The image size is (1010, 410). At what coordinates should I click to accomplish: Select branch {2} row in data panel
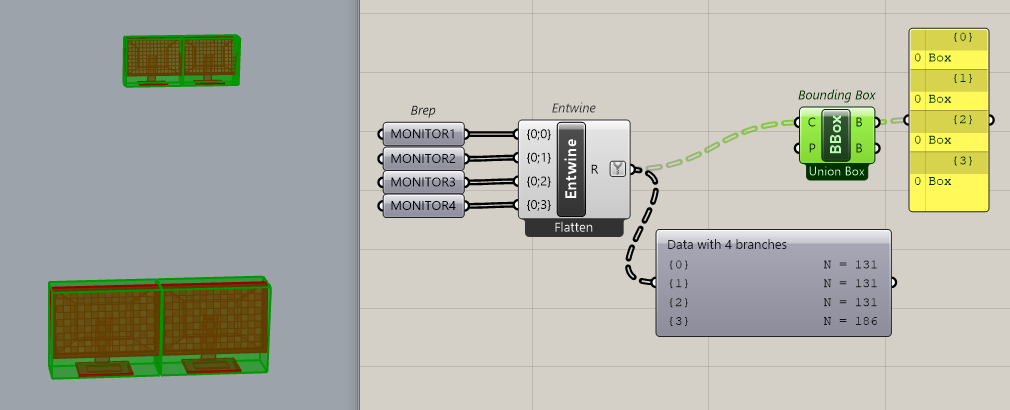coord(773,302)
